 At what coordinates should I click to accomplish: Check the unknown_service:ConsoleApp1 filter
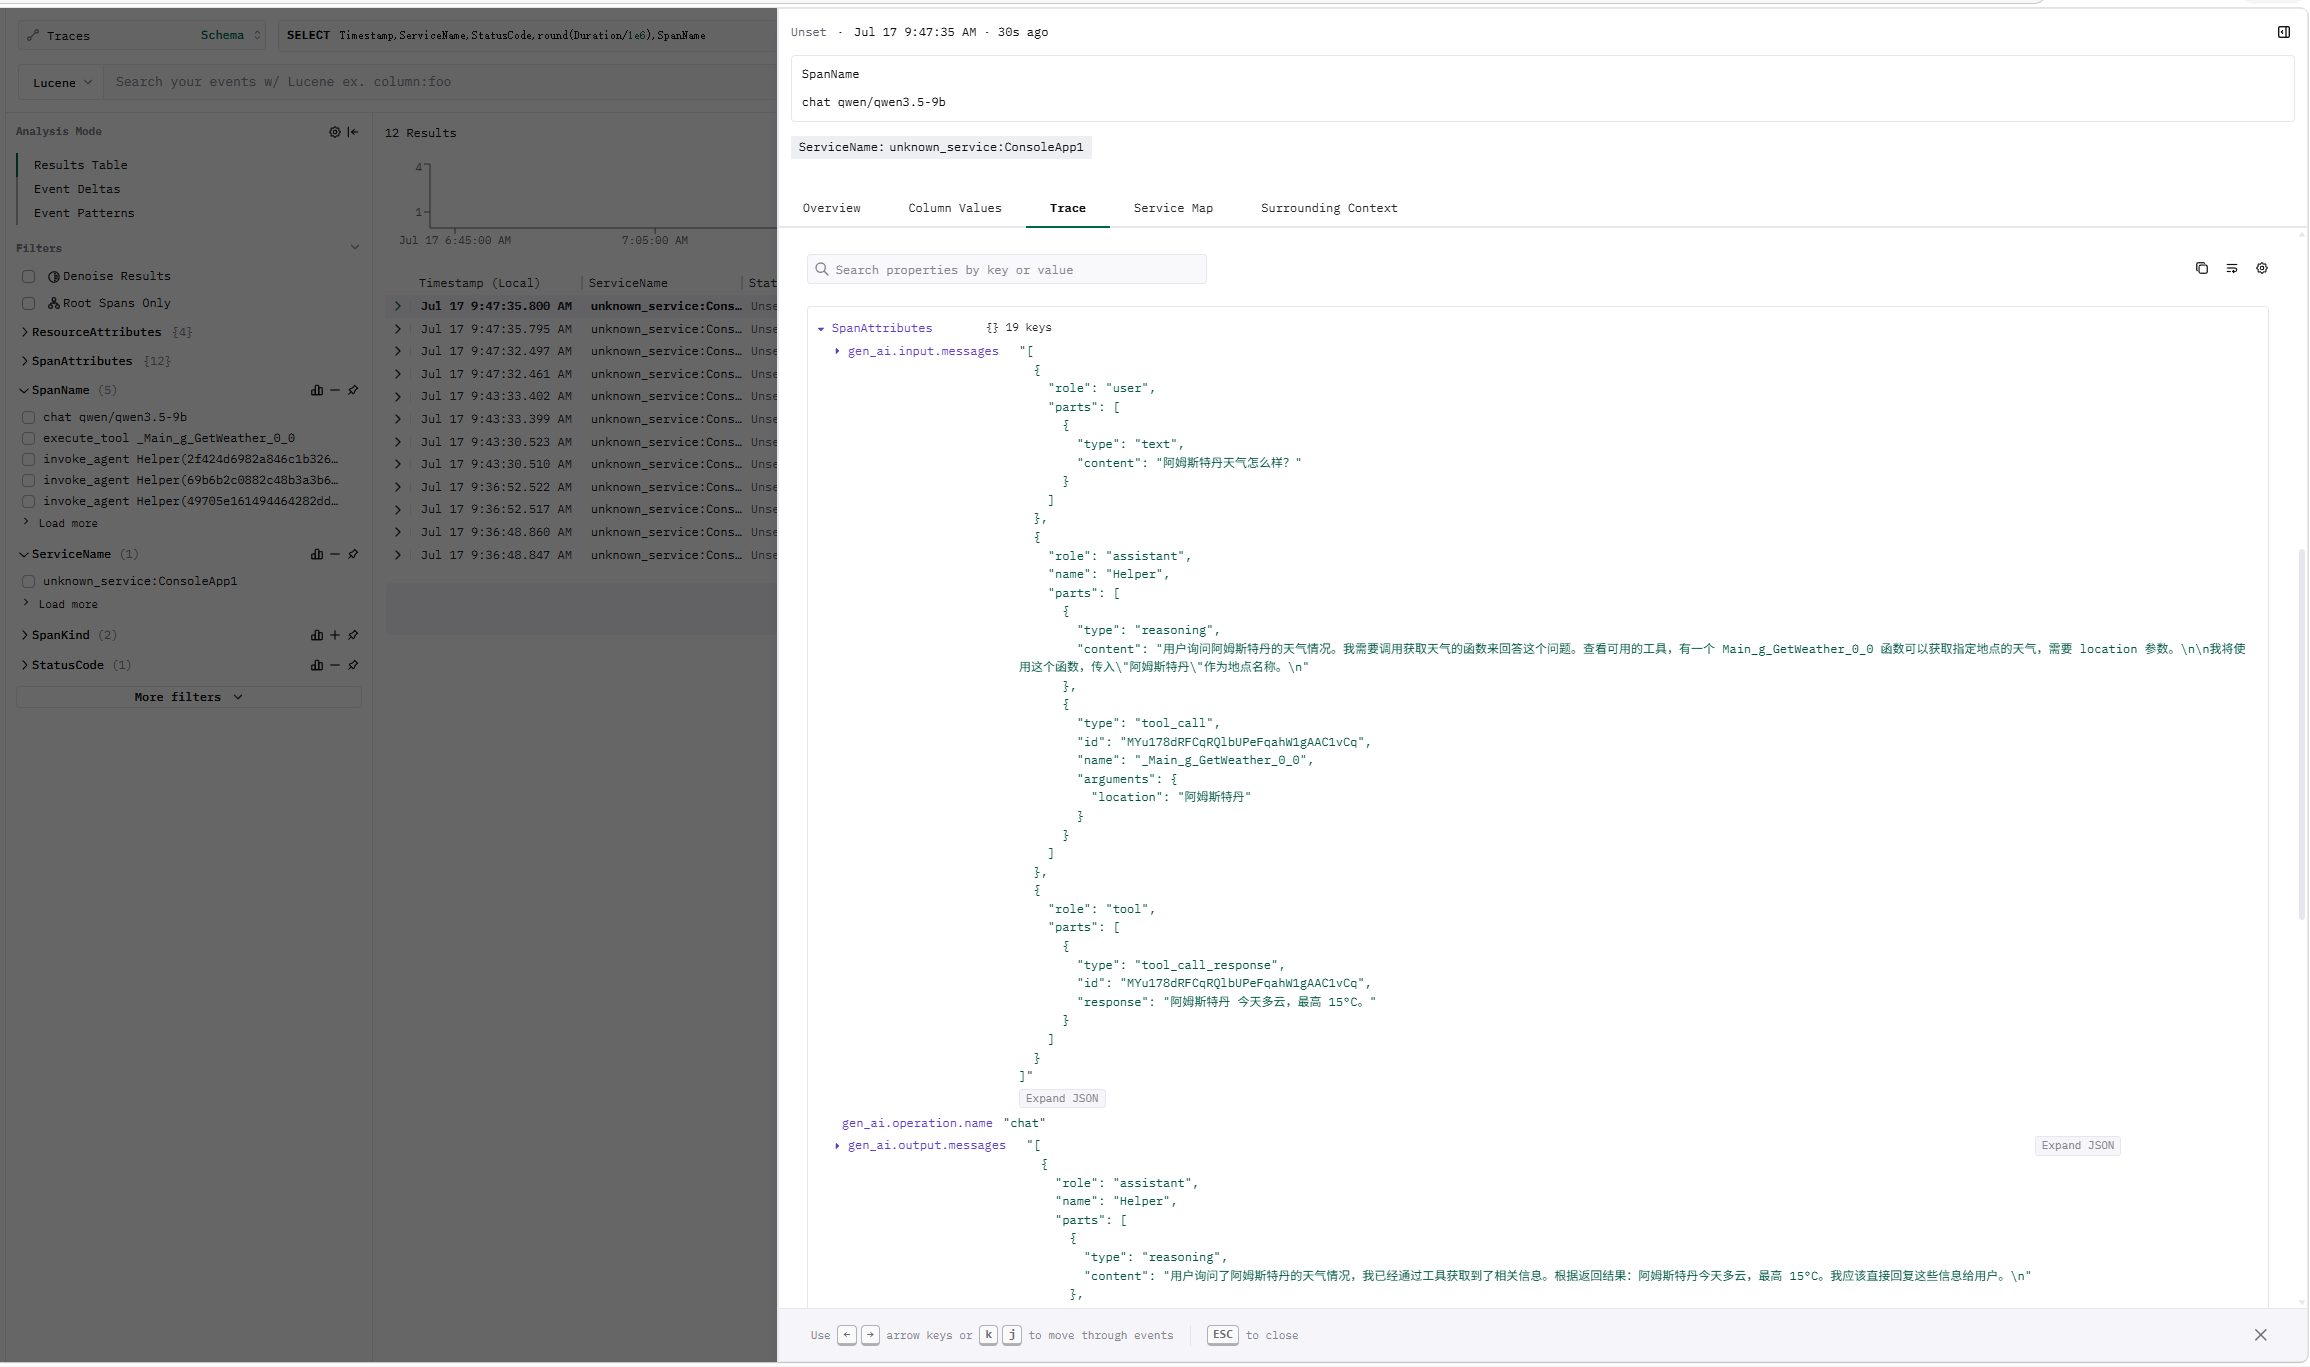coord(28,581)
